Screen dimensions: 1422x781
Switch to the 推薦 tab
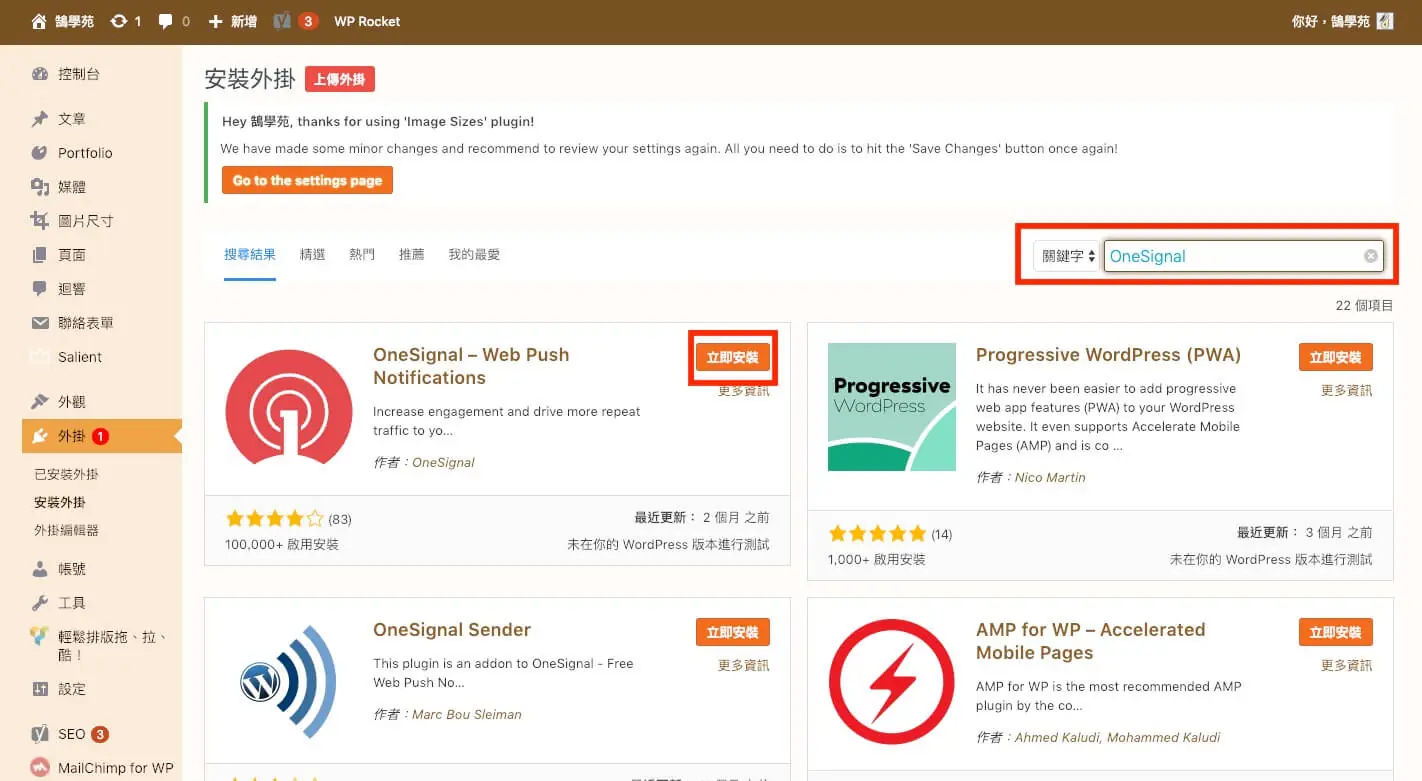pyautogui.click(x=412, y=255)
